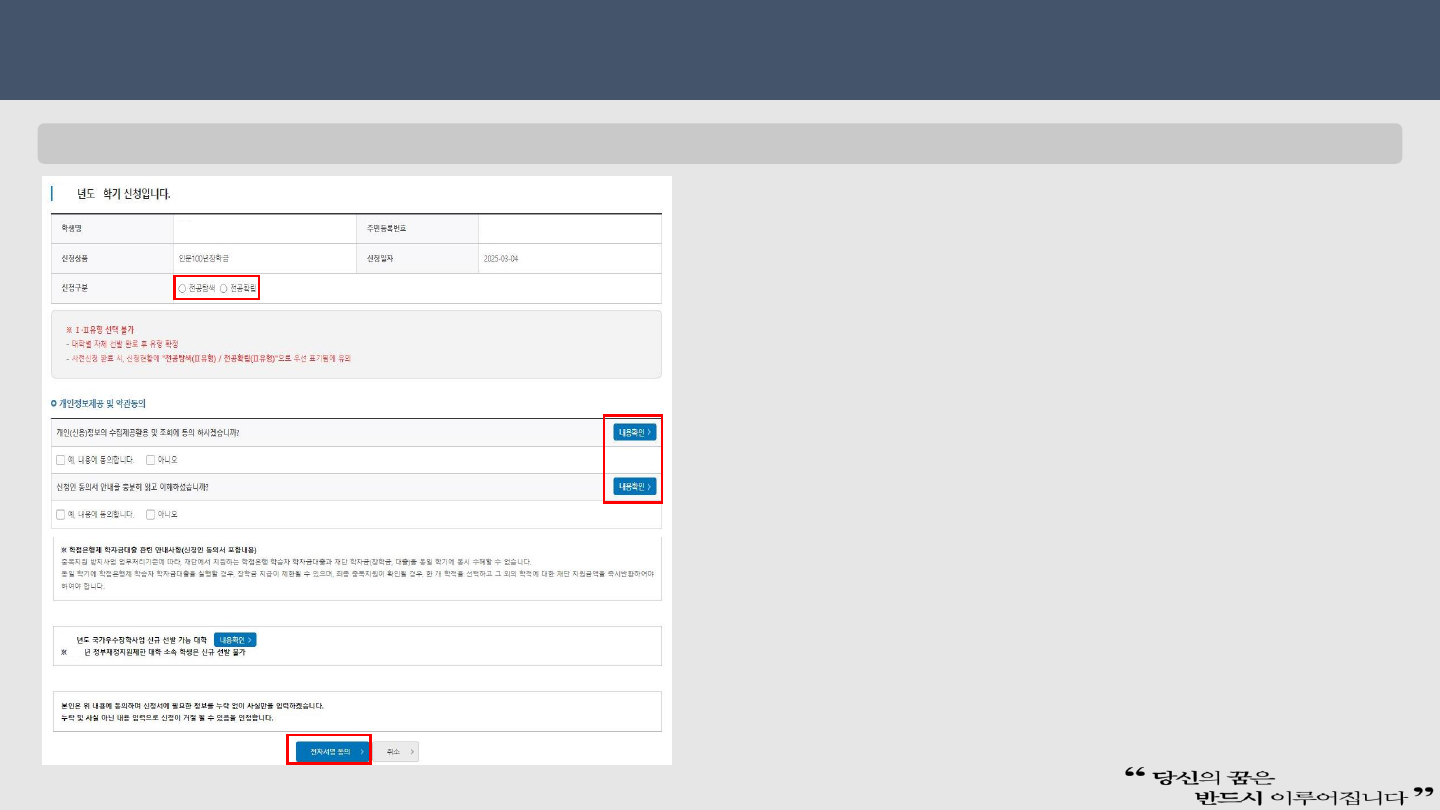
Task: Open 내용확인 for 신청인 동의서 안내
Action: [x=634, y=487]
